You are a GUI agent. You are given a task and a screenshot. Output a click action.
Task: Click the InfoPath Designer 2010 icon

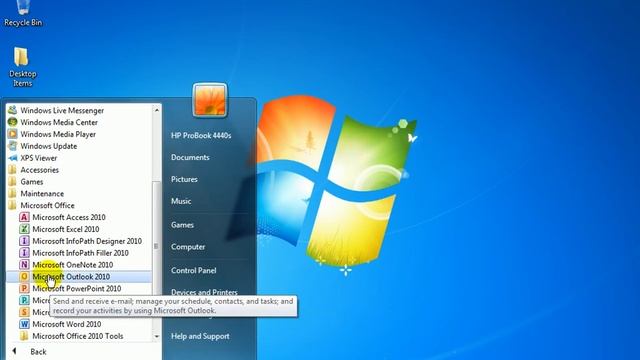[24, 241]
